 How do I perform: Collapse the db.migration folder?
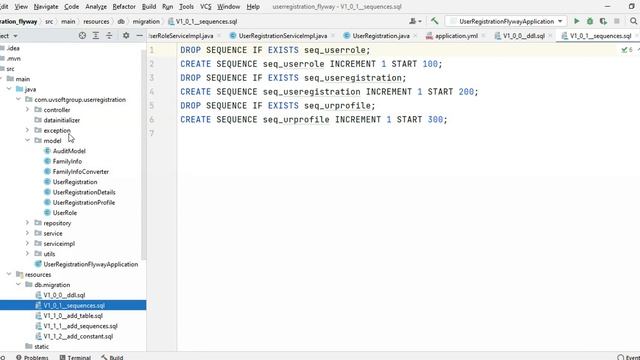click(18, 284)
